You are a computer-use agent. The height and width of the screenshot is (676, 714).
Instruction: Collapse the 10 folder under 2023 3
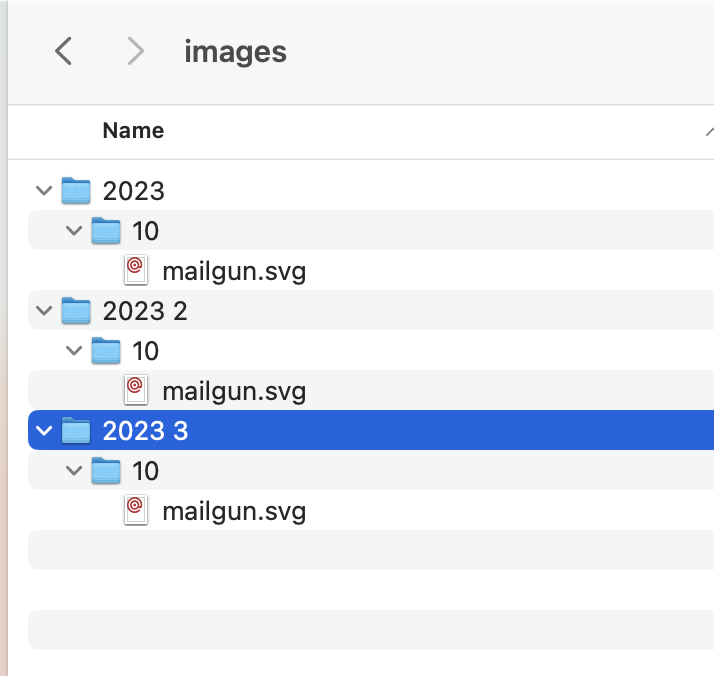[74, 470]
